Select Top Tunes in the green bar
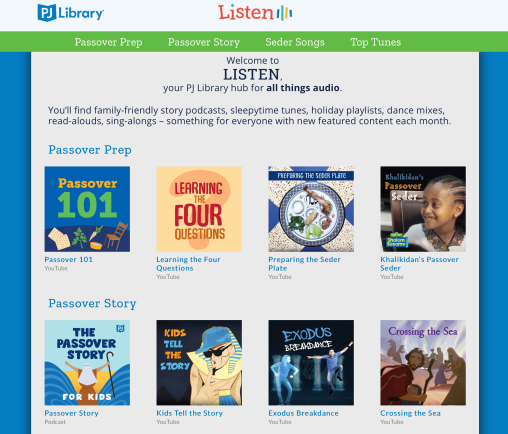The height and width of the screenshot is (434, 508). (375, 42)
